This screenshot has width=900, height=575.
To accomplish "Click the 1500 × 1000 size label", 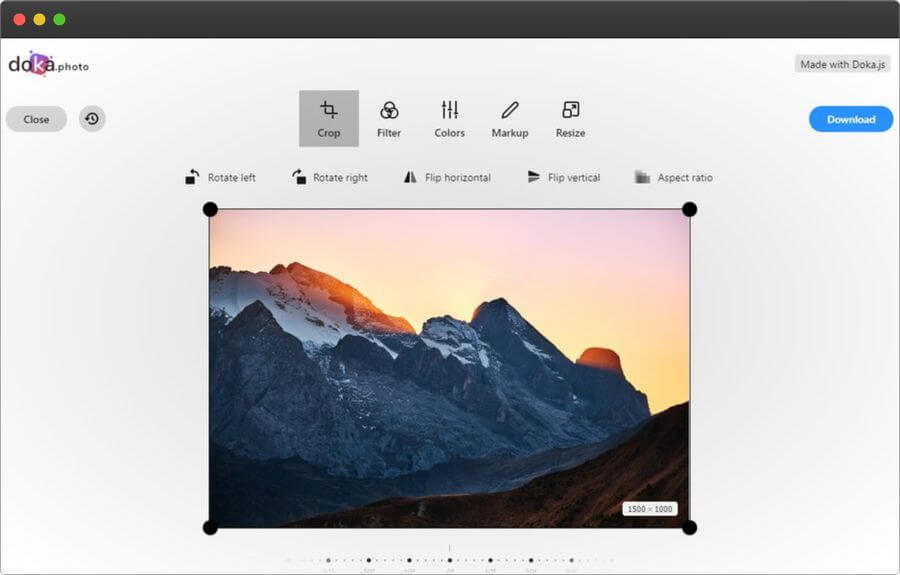I will 650,509.
